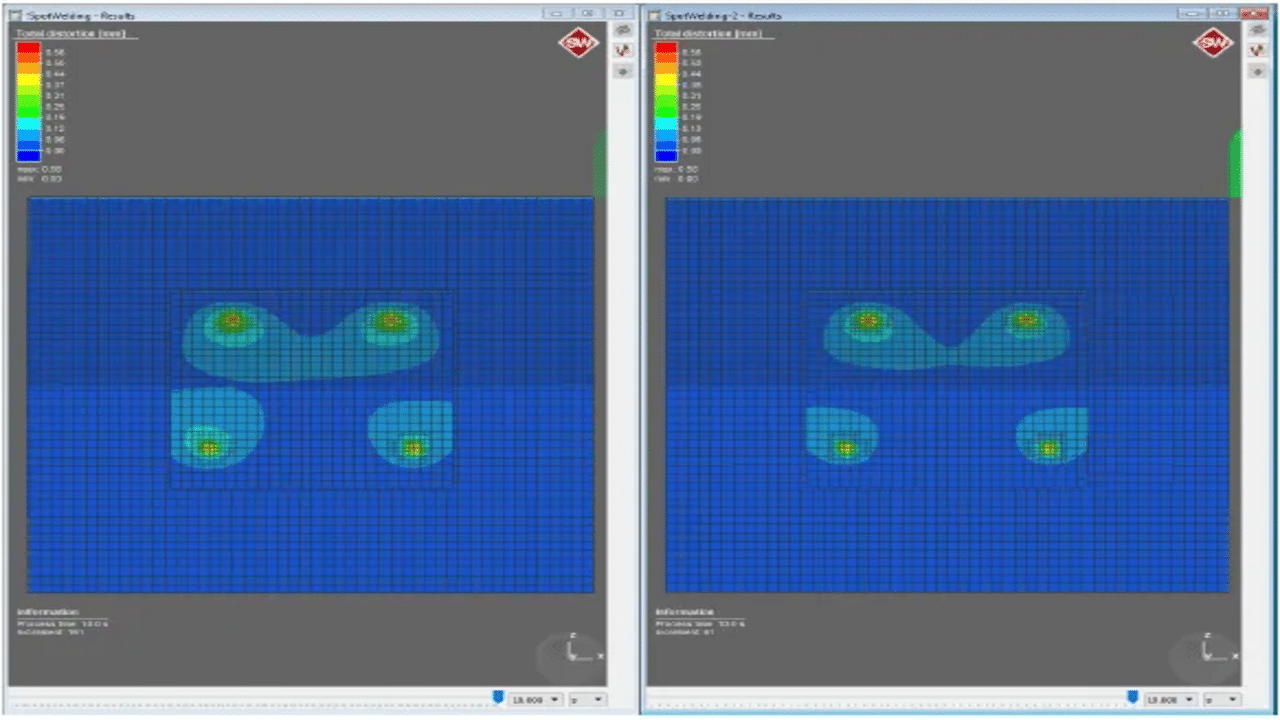This screenshot has width=1280, height=720.
Task: Open the 13.000 time dropdown in left window
Action: tap(536, 699)
